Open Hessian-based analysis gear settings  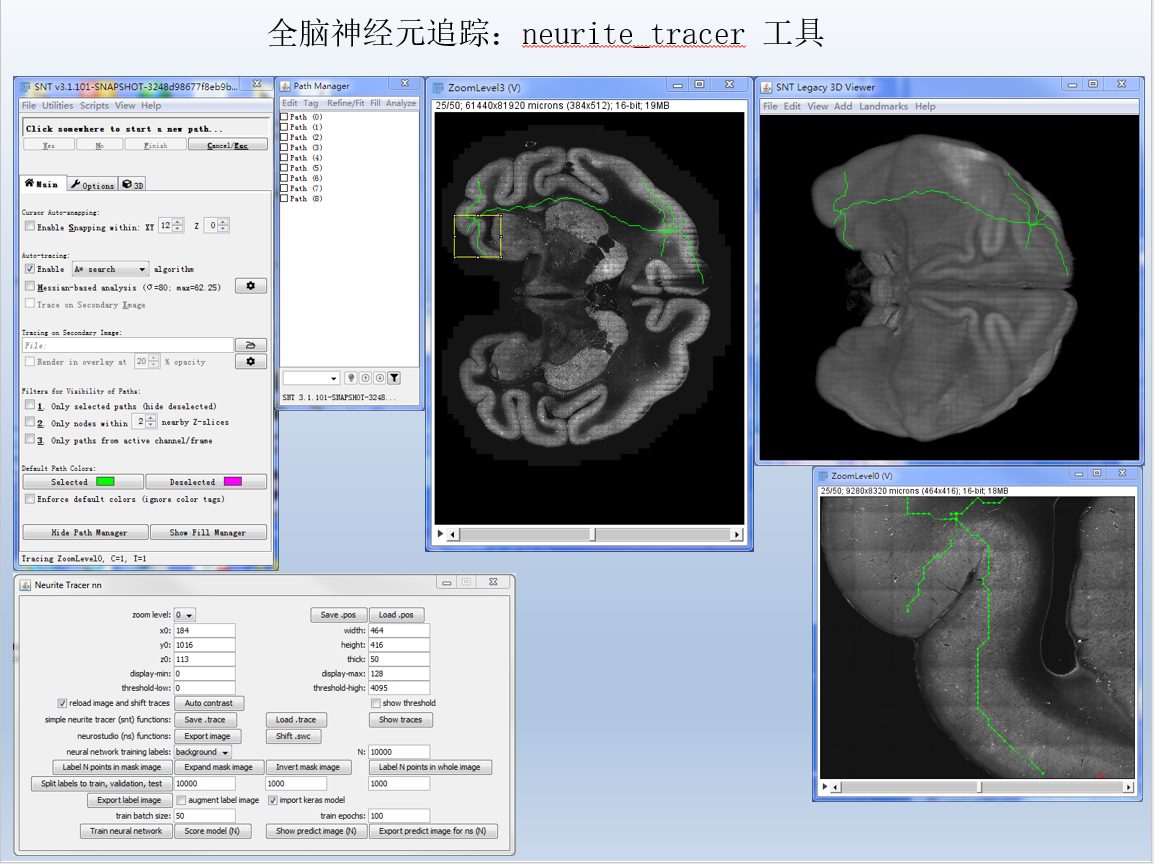coord(250,286)
